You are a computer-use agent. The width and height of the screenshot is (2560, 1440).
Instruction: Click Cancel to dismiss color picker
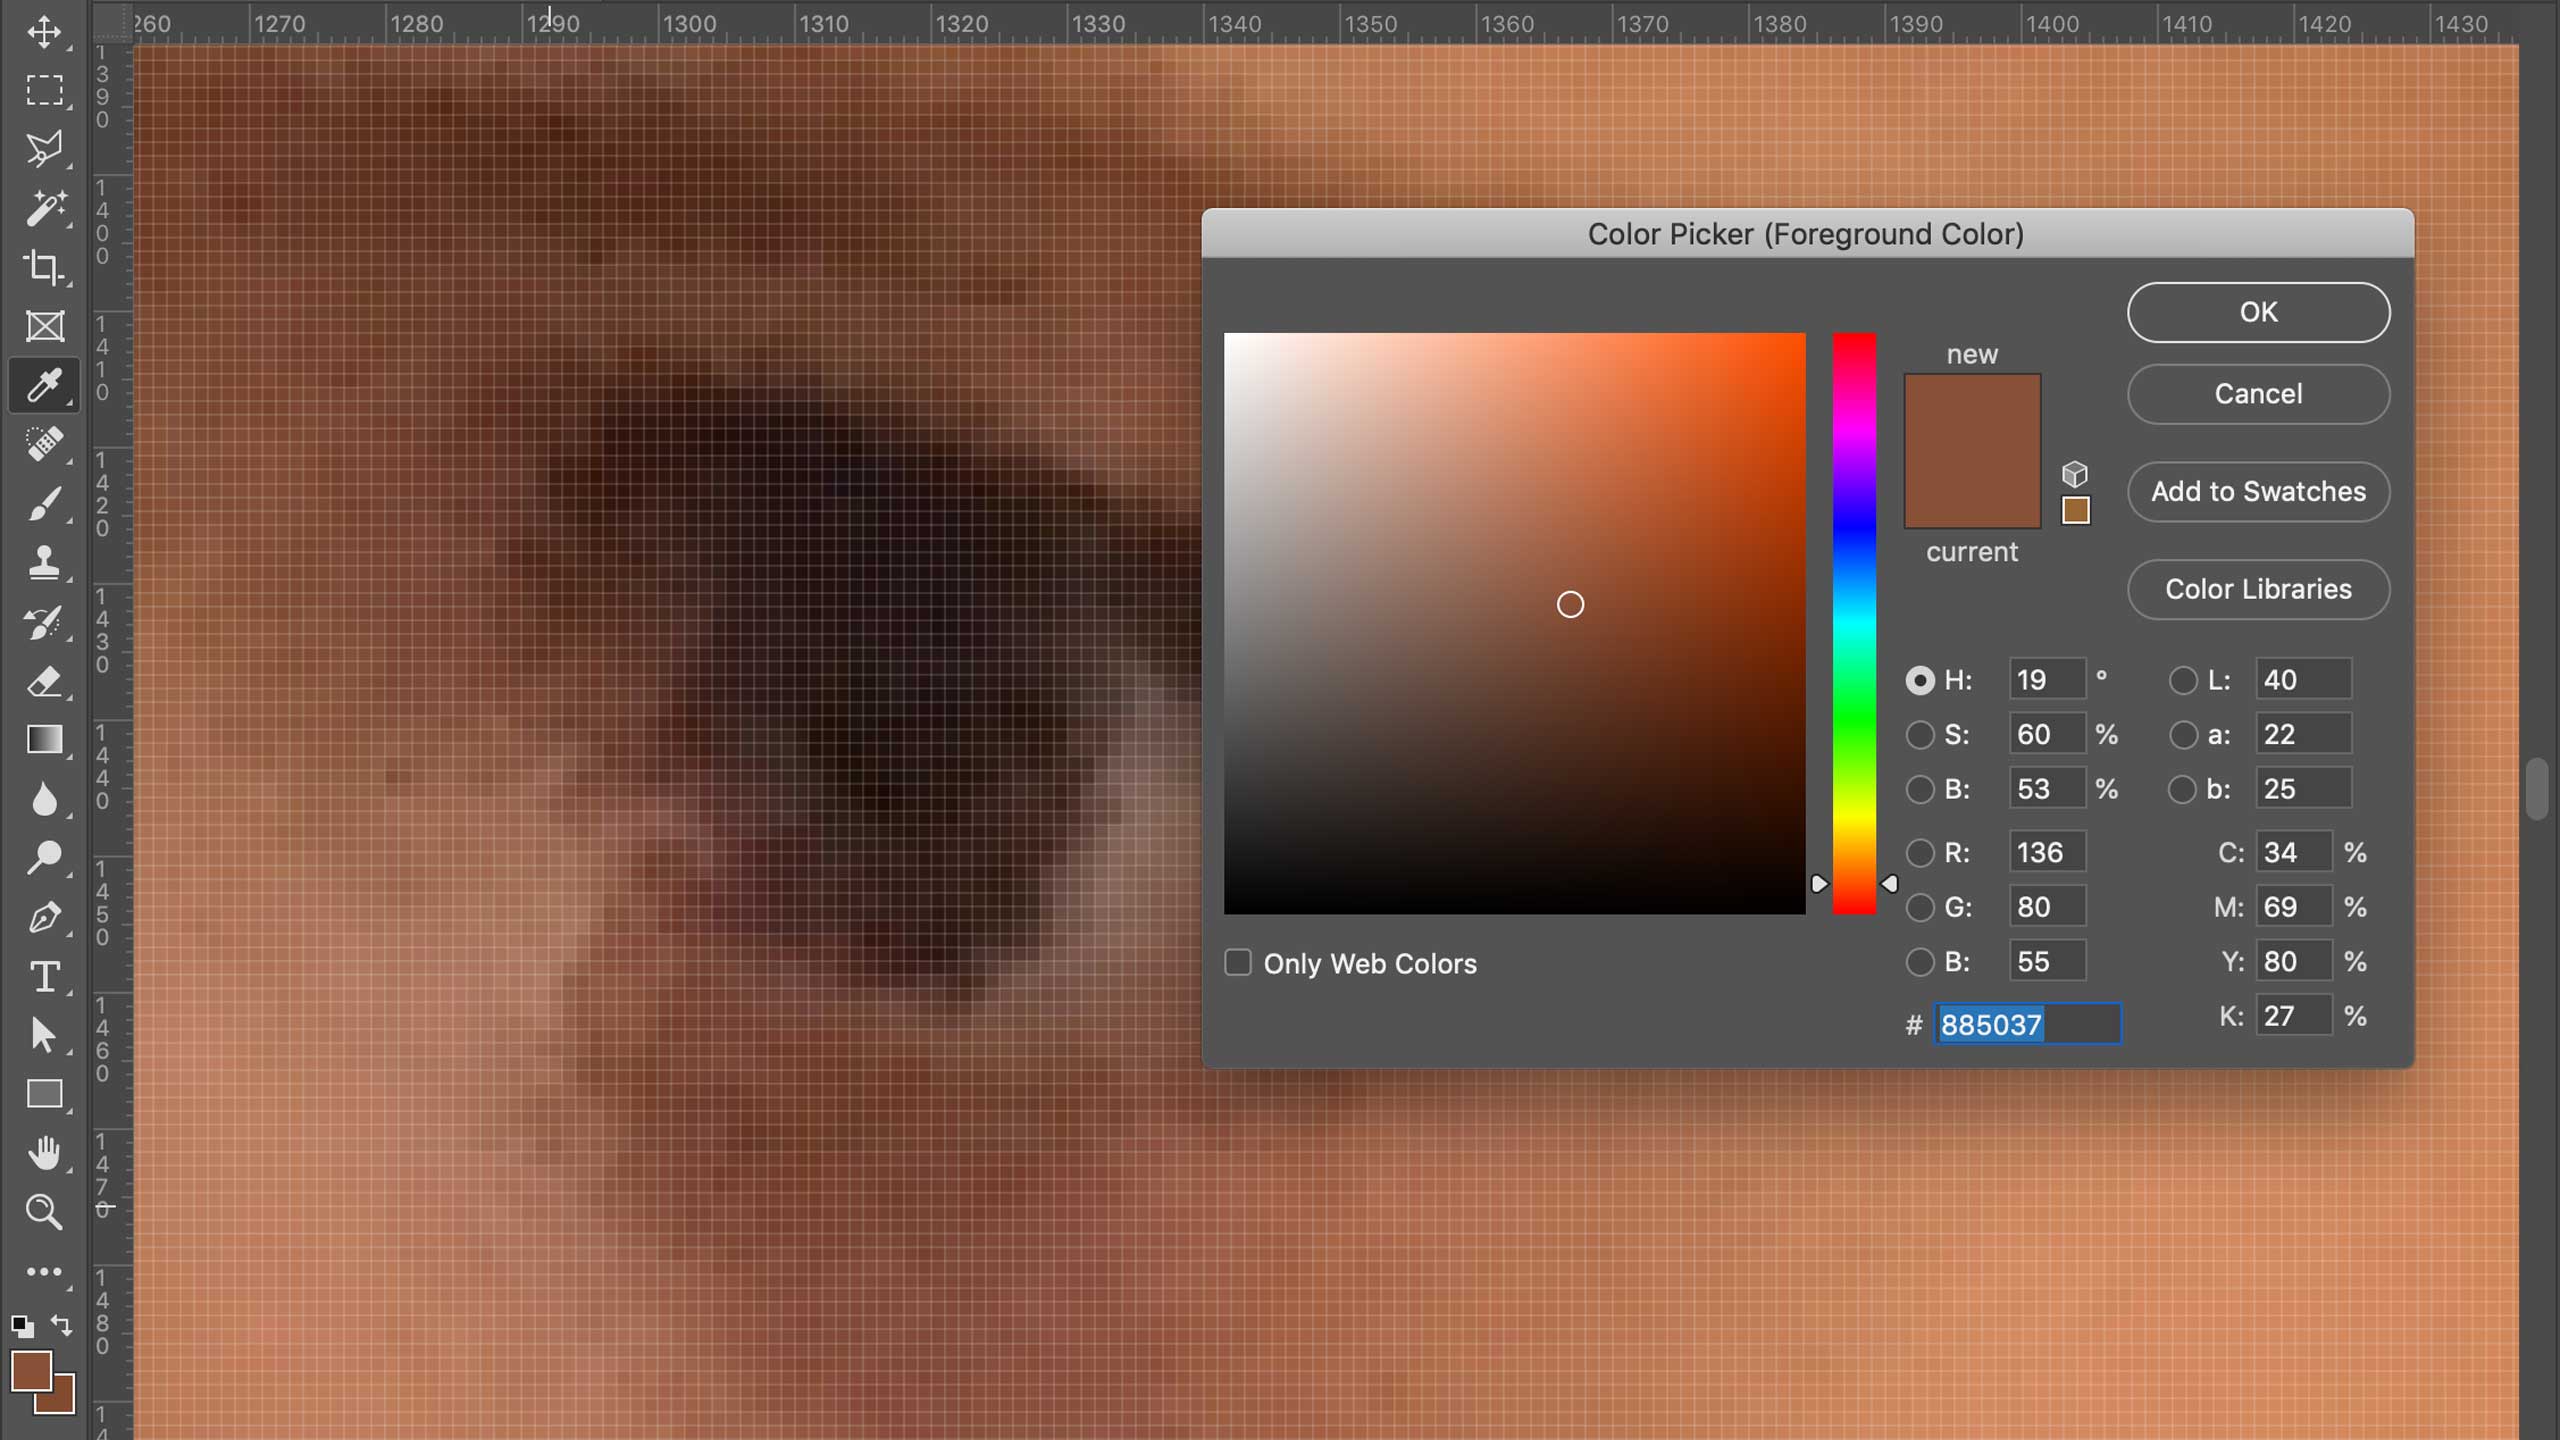click(x=2259, y=394)
